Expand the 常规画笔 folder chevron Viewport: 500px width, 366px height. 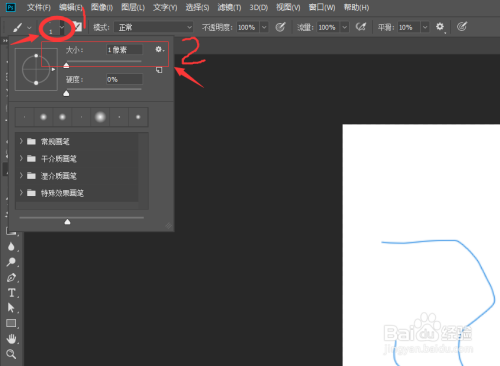click(21, 141)
